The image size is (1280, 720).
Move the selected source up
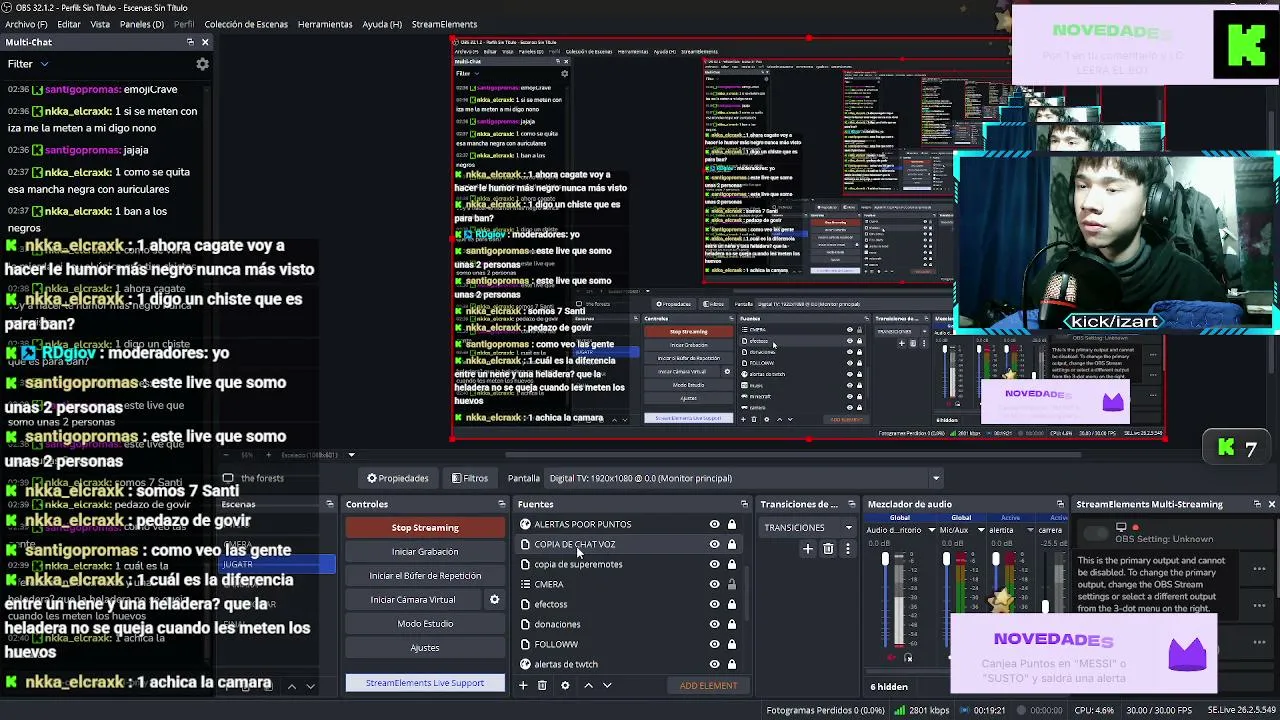pos(588,685)
